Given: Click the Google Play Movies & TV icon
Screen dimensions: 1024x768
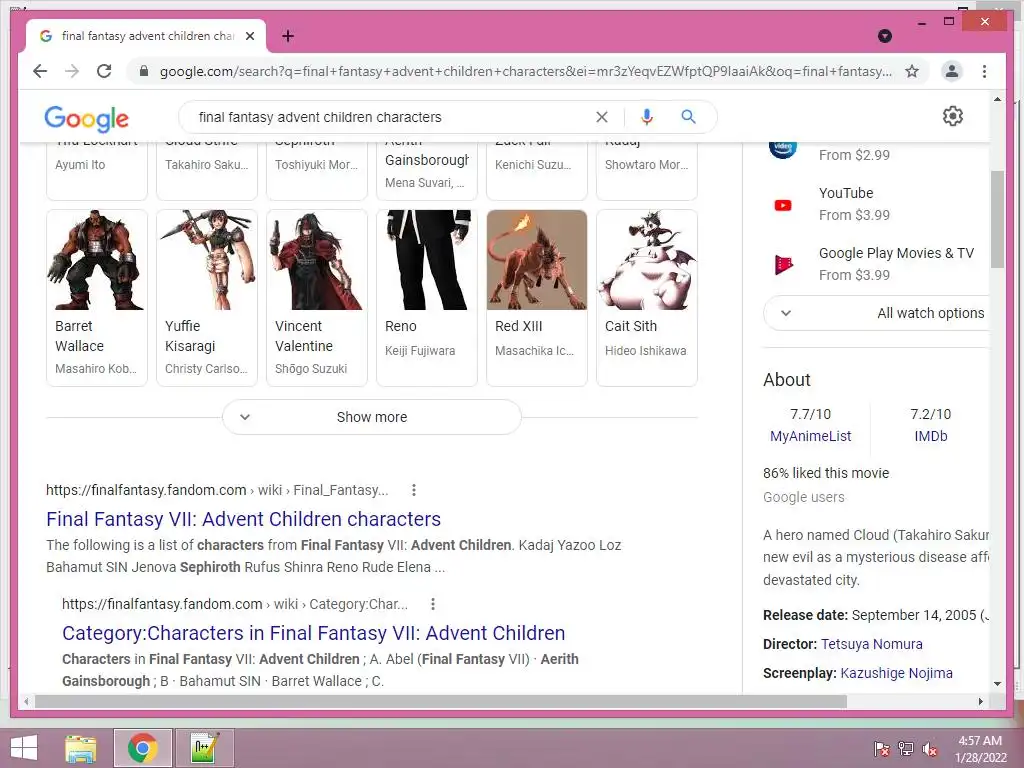Looking at the screenshot, I should [783, 264].
